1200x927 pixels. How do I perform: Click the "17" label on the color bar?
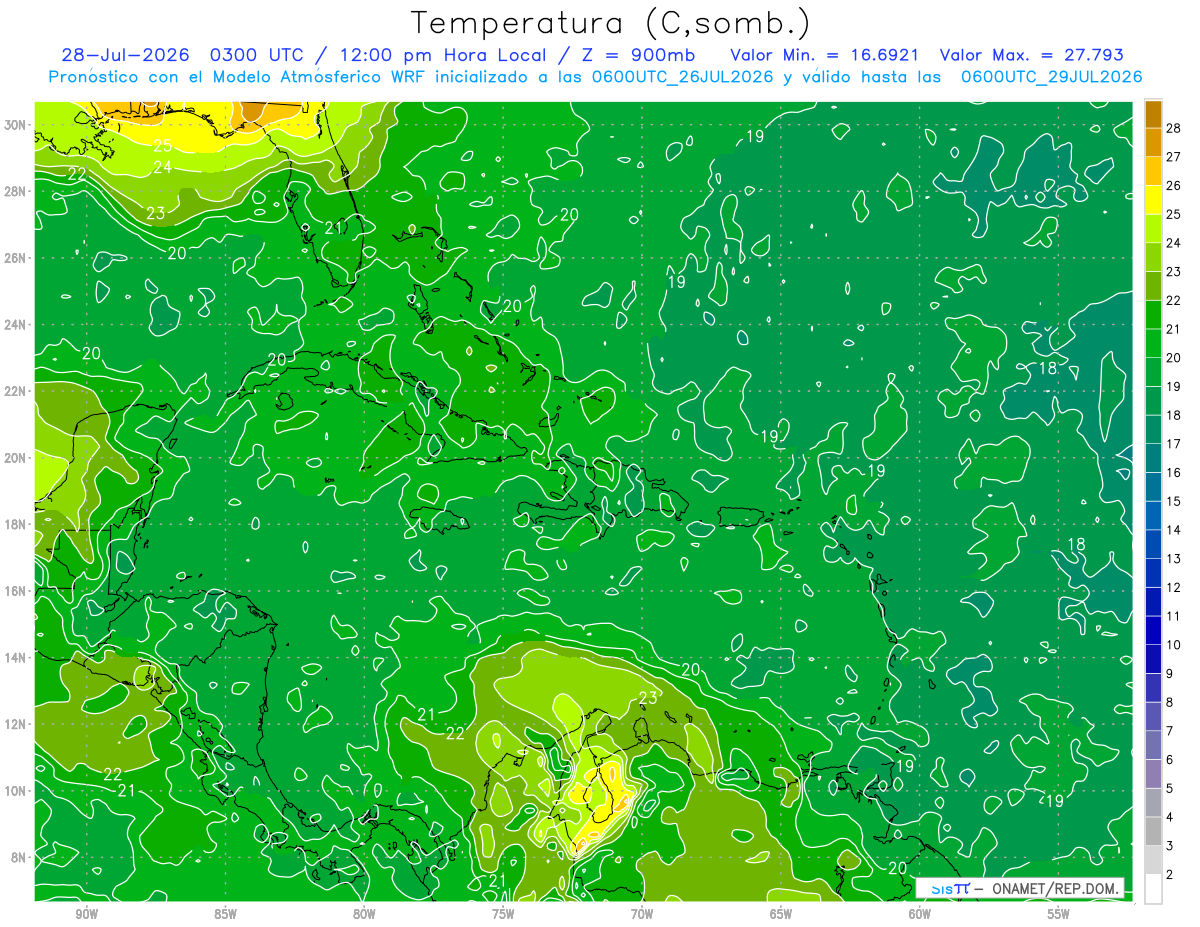coord(1175,444)
